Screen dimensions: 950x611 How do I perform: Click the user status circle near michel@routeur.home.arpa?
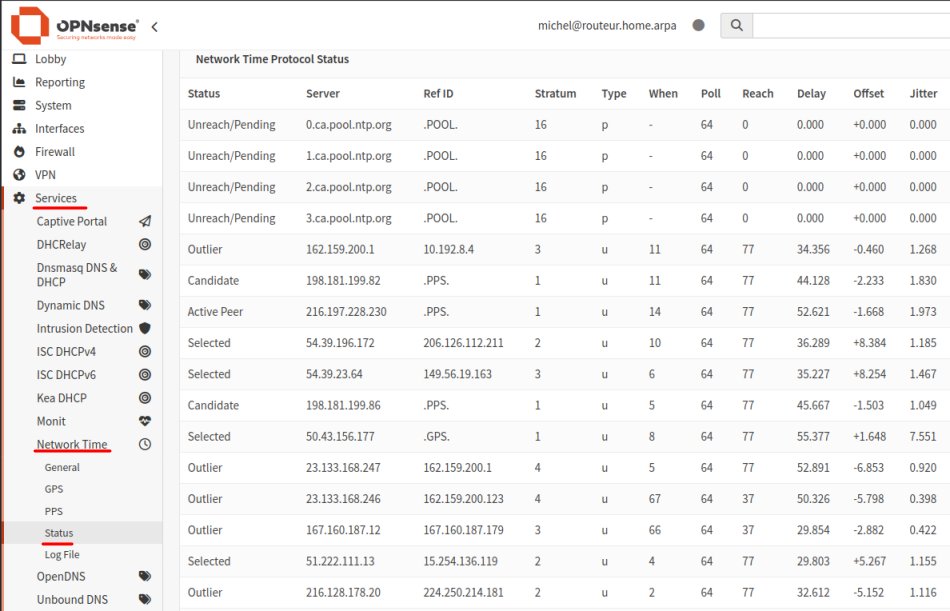click(698, 25)
